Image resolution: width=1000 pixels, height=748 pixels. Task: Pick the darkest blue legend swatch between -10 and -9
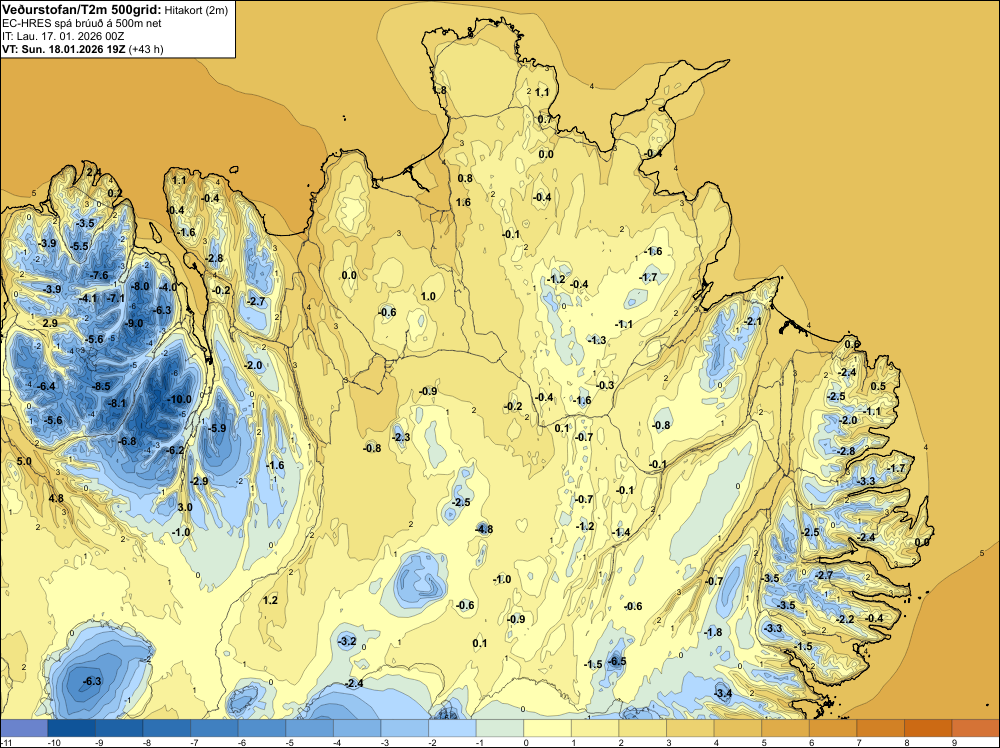click(71, 728)
